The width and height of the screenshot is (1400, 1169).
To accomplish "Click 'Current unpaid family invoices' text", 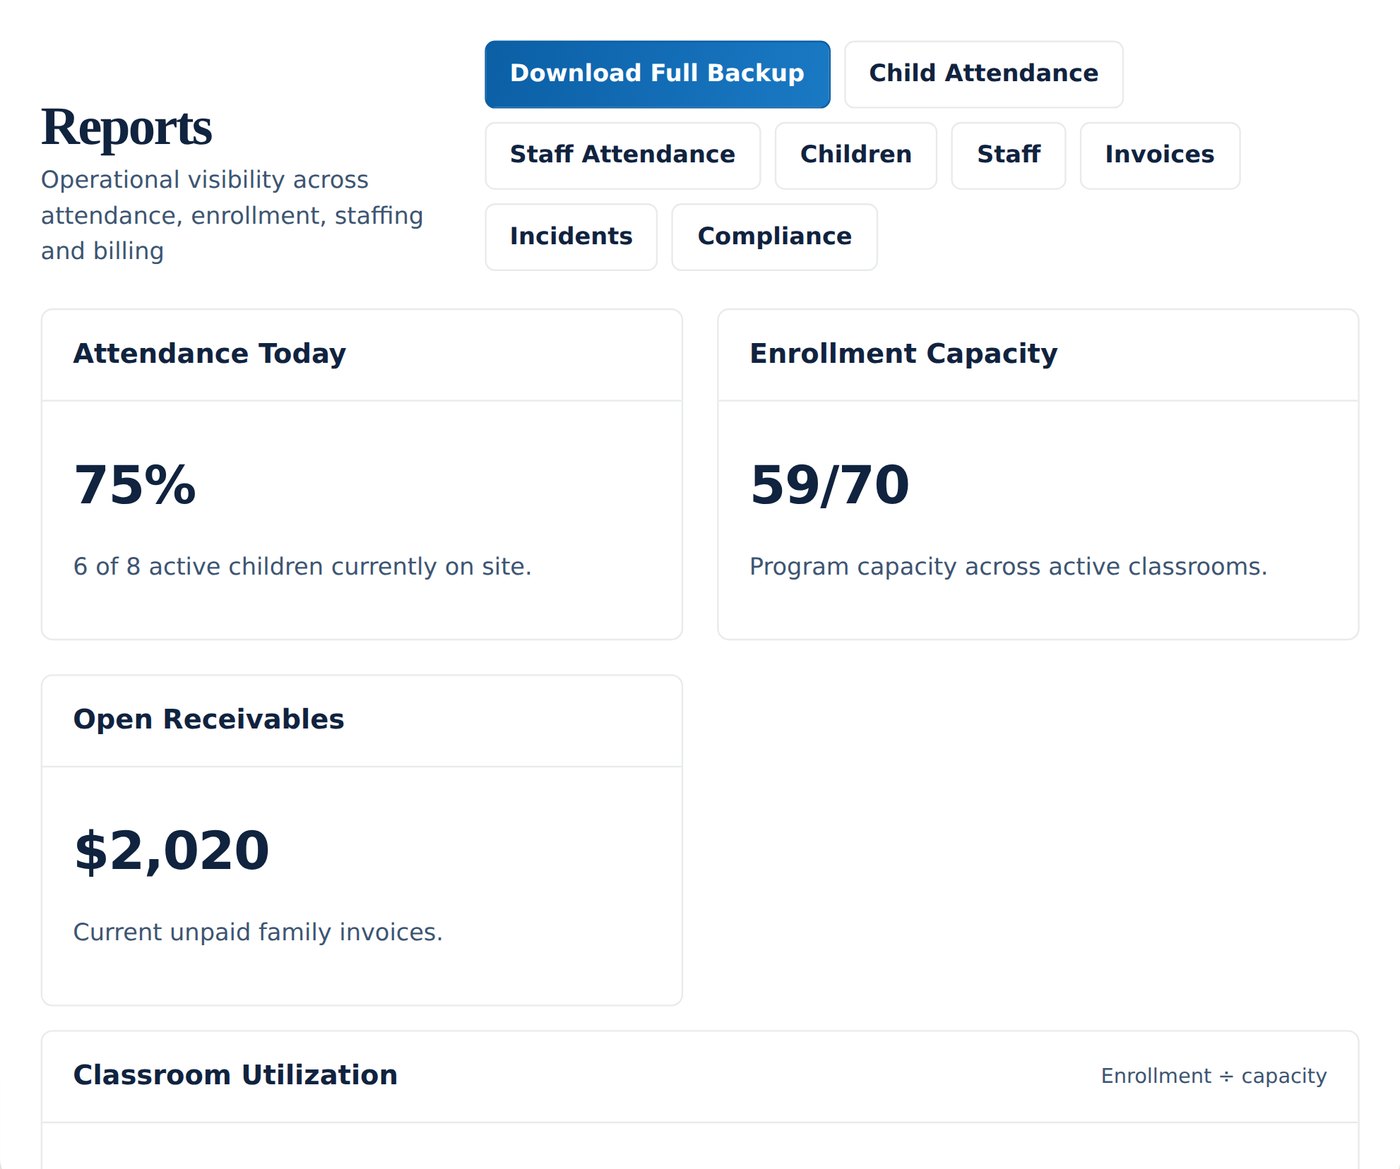I will [x=258, y=932].
